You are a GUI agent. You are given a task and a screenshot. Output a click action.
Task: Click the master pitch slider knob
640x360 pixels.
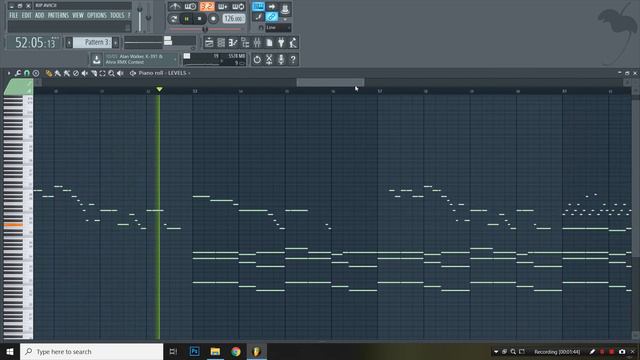pyautogui.click(x=148, y=18)
